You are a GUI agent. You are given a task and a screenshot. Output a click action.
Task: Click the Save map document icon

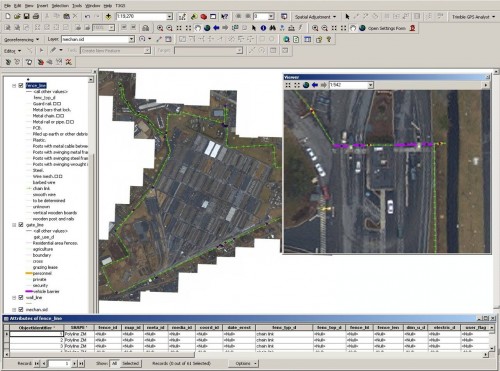pos(27,16)
